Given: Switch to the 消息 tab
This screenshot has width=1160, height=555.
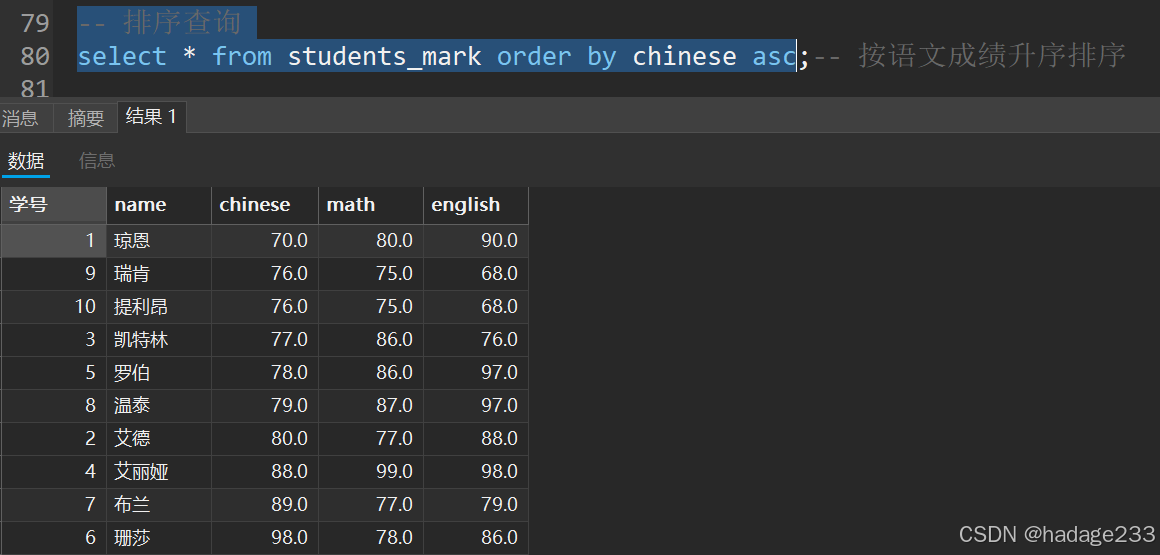Looking at the screenshot, I should coord(20,118).
